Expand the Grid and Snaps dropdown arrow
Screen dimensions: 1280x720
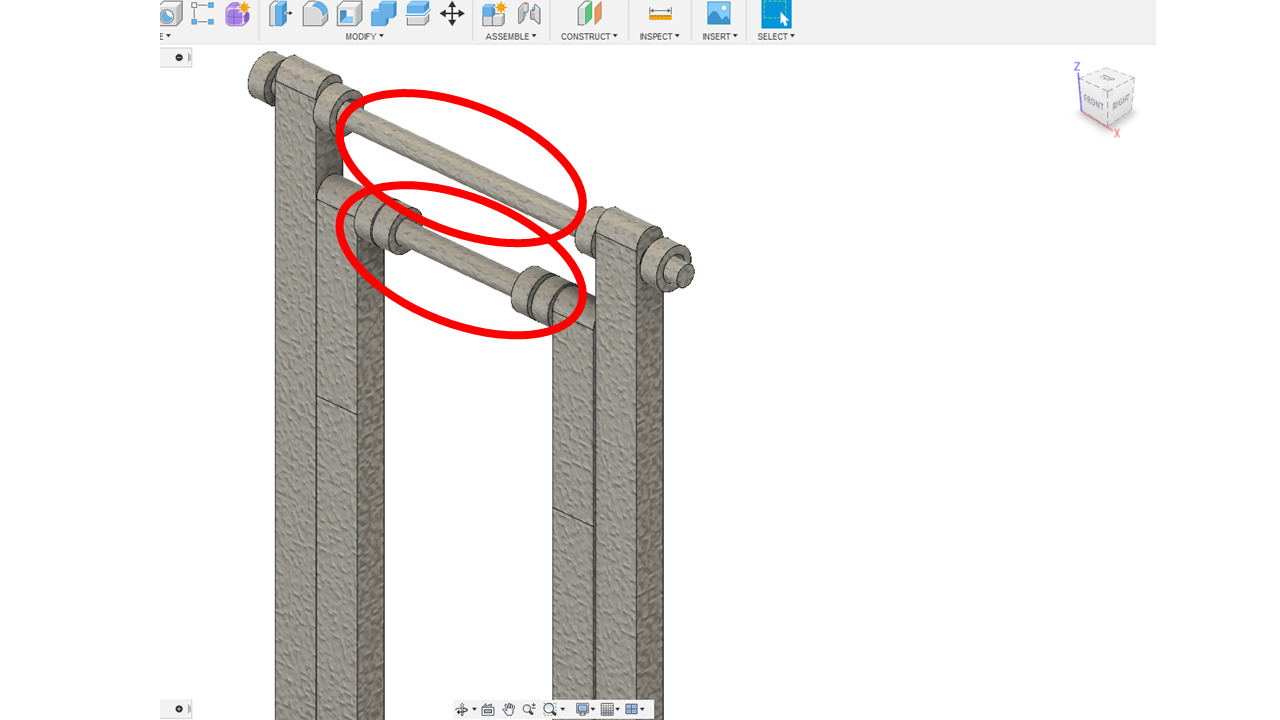pos(618,710)
